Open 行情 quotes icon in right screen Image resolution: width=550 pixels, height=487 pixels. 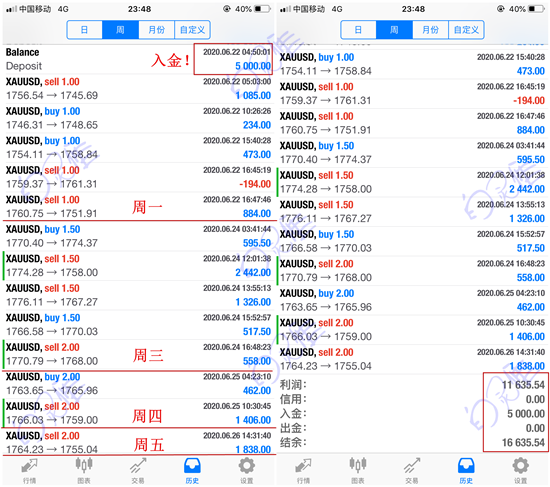pos(303,471)
